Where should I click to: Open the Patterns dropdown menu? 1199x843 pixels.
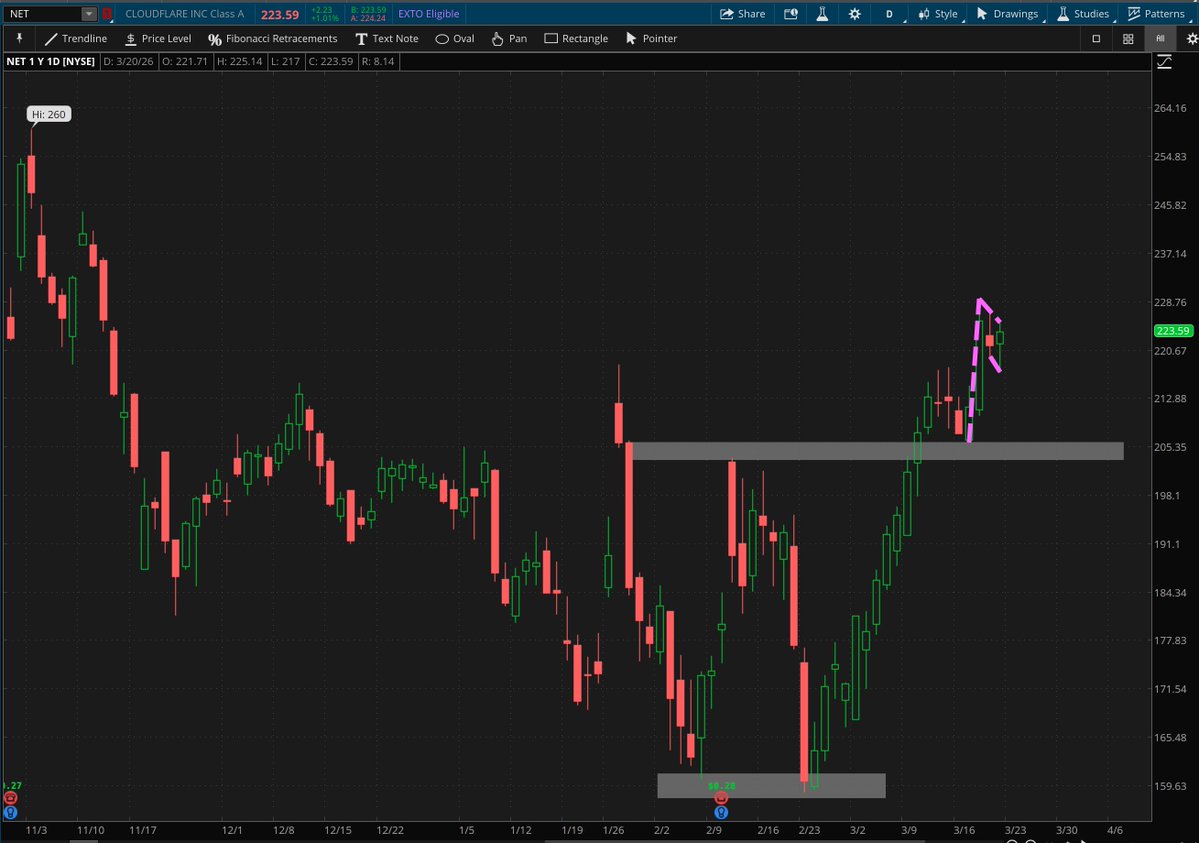(x=1156, y=14)
